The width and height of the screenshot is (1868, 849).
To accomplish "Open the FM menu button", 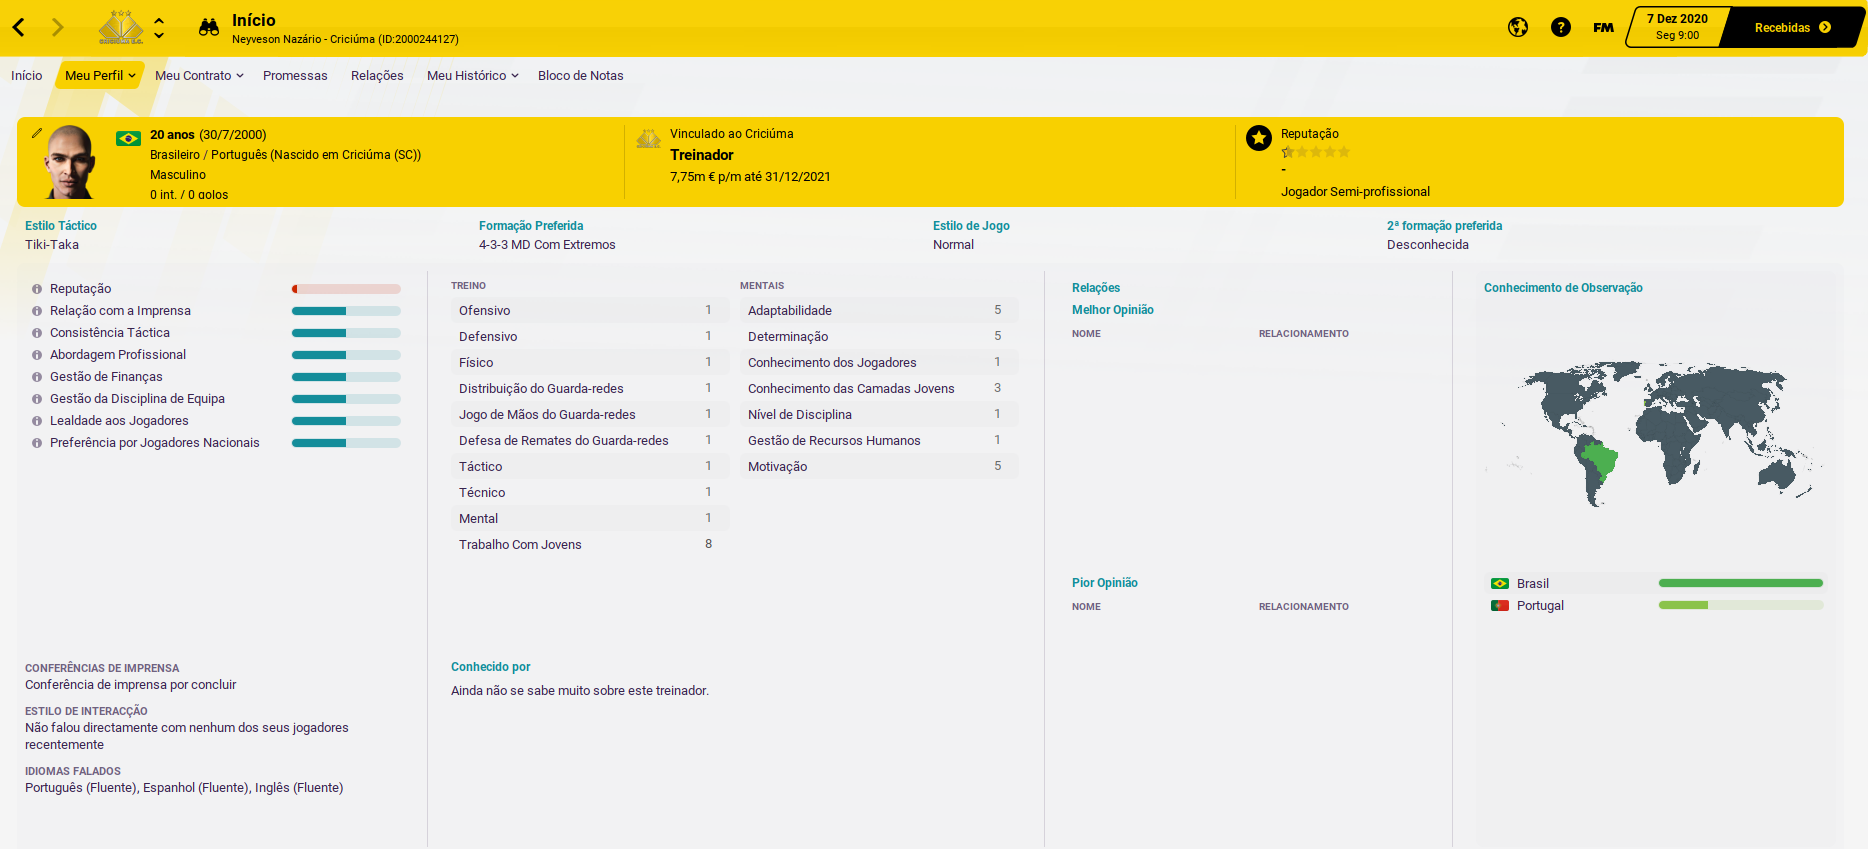I will pos(1603,28).
